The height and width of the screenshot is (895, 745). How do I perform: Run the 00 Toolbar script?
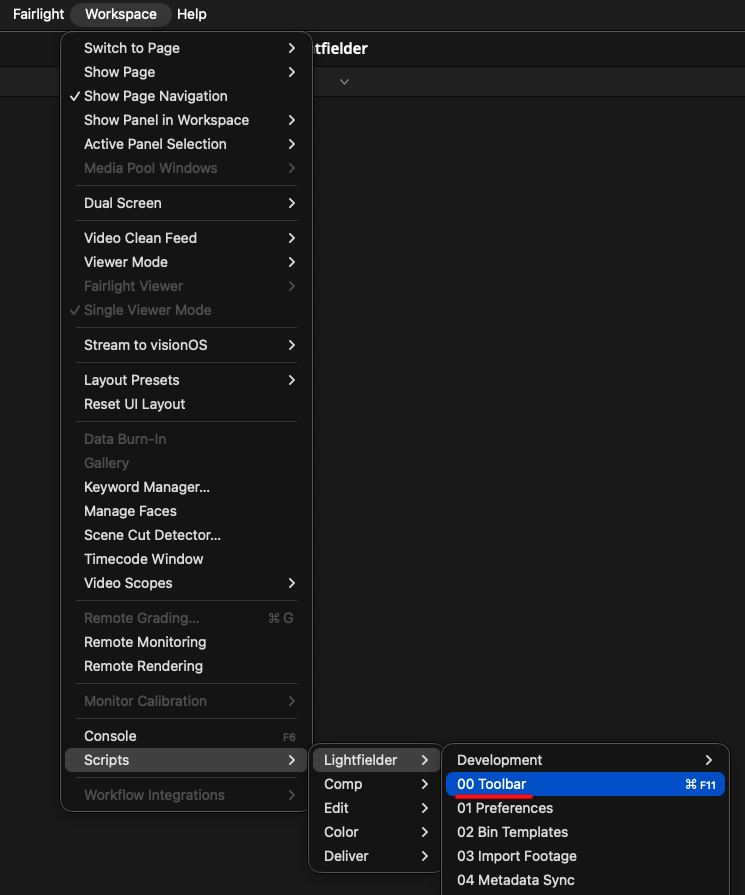coord(585,784)
